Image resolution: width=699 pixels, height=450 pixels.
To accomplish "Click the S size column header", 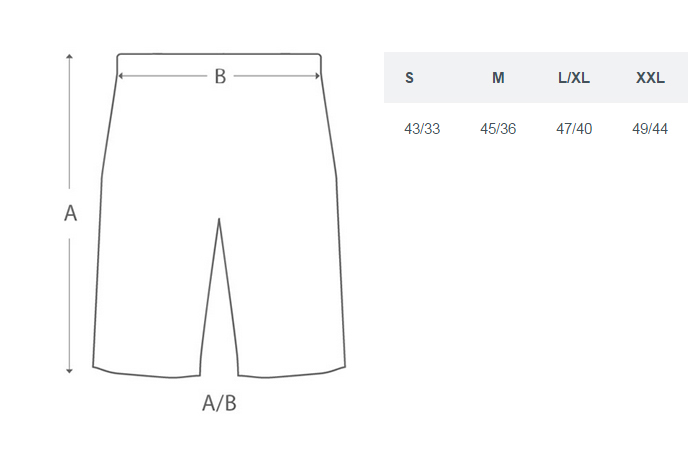I will 409,78.
